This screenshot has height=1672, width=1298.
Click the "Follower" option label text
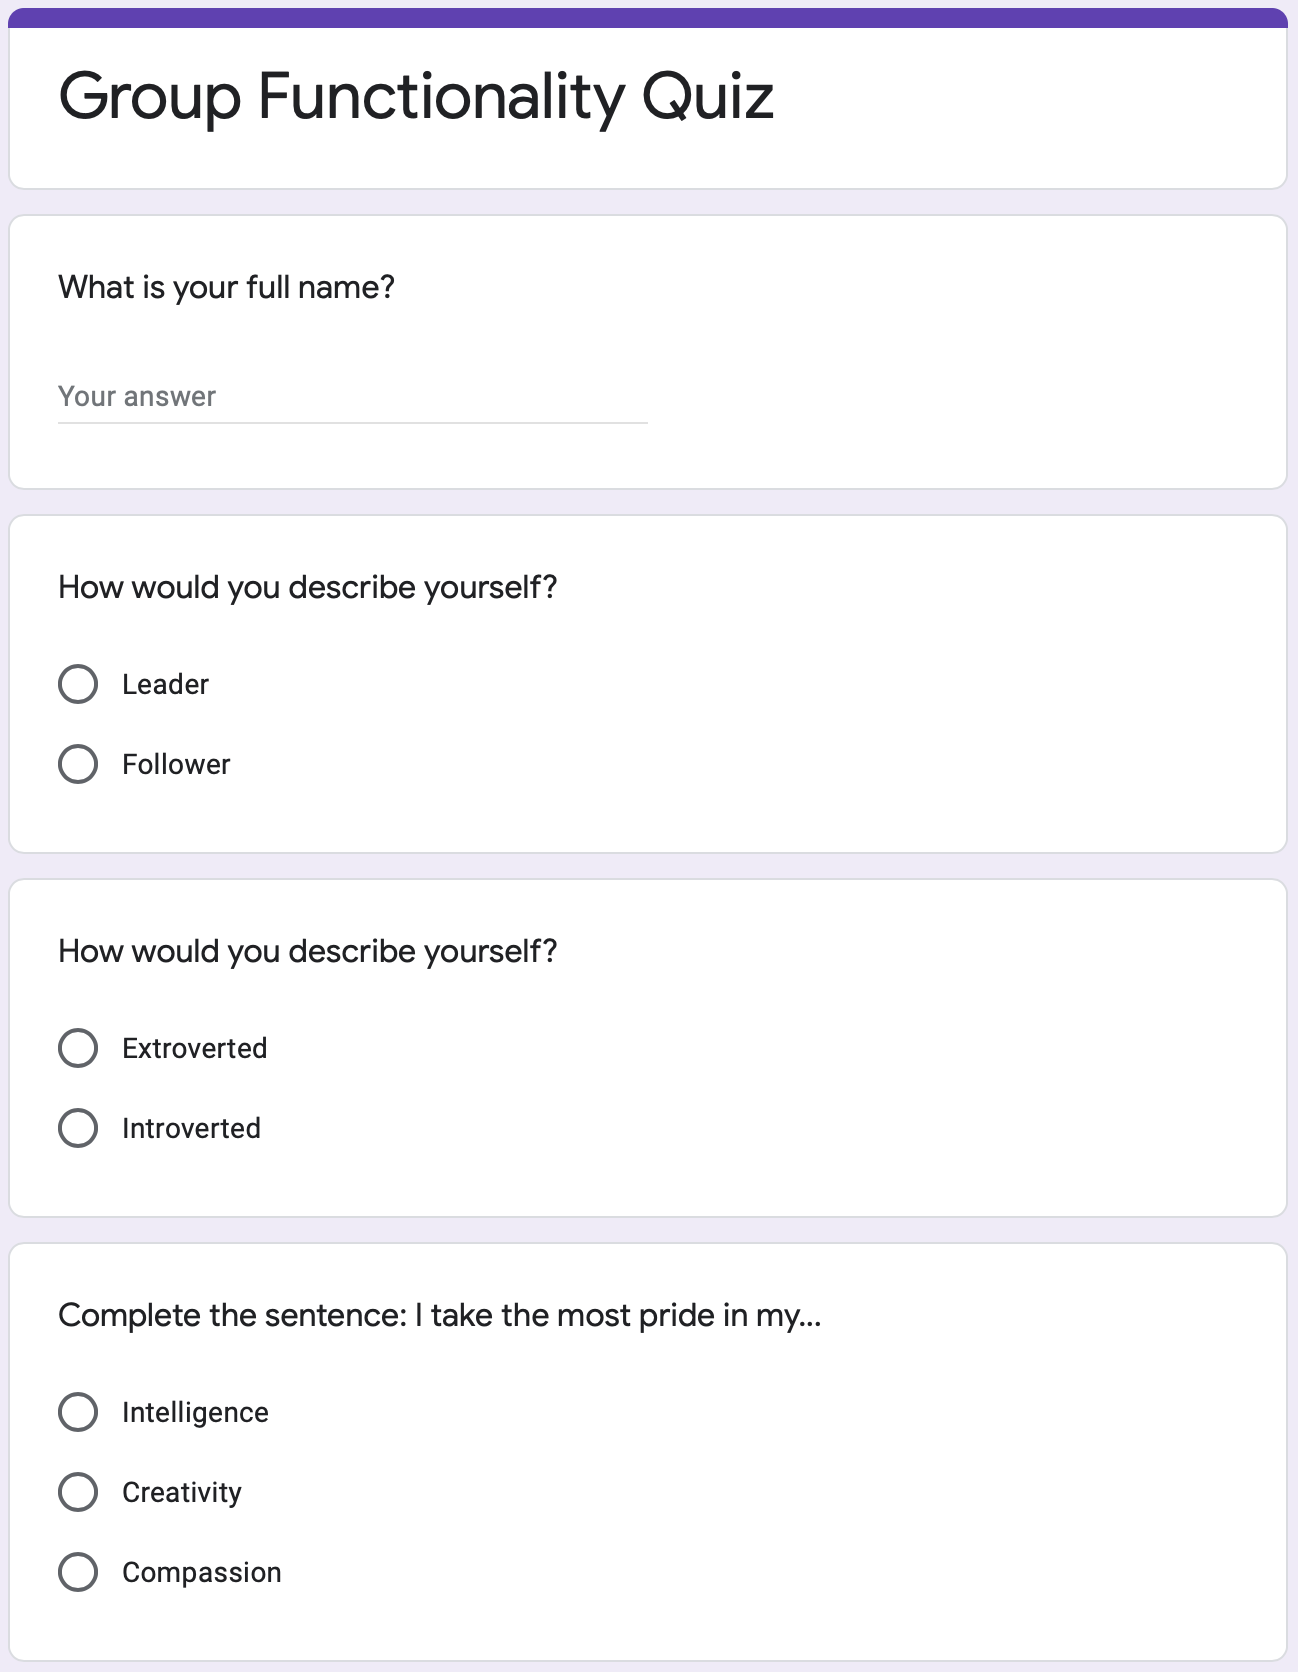coord(176,765)
